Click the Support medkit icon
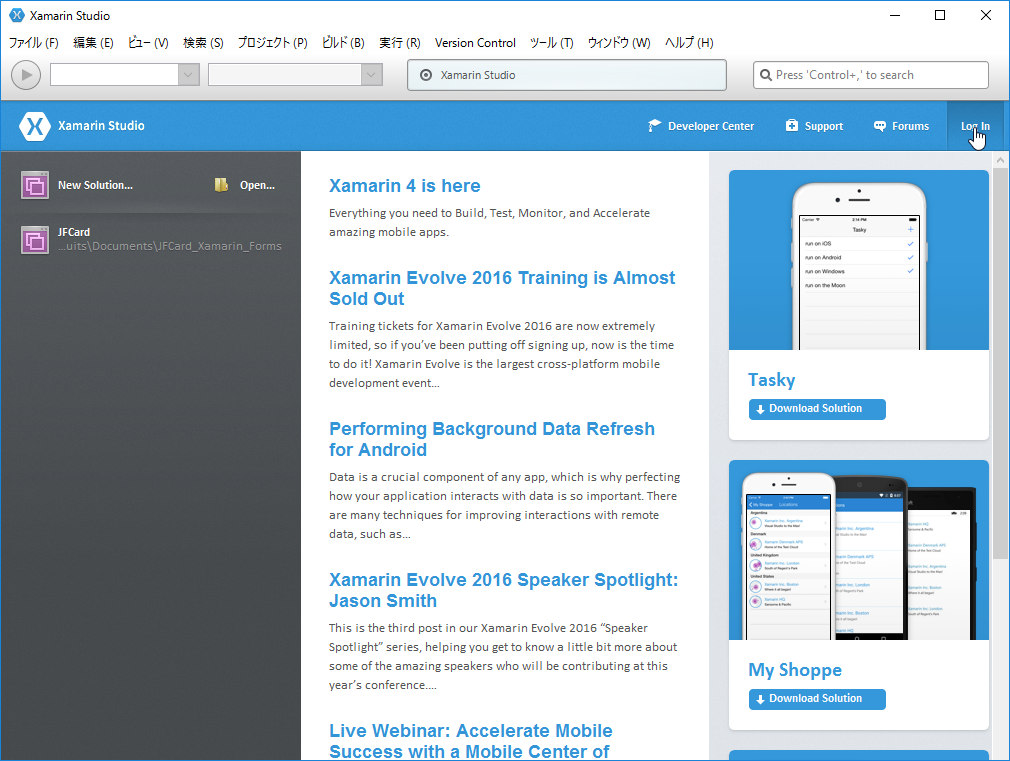The width and height of the screenshot is (1010, 761). (792, 126)
